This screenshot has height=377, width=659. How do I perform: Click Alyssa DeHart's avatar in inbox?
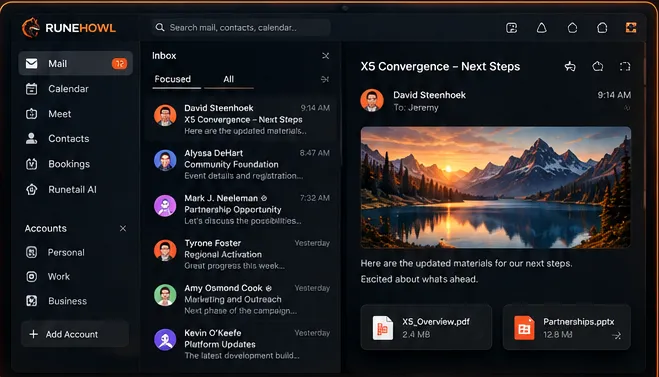165,160
